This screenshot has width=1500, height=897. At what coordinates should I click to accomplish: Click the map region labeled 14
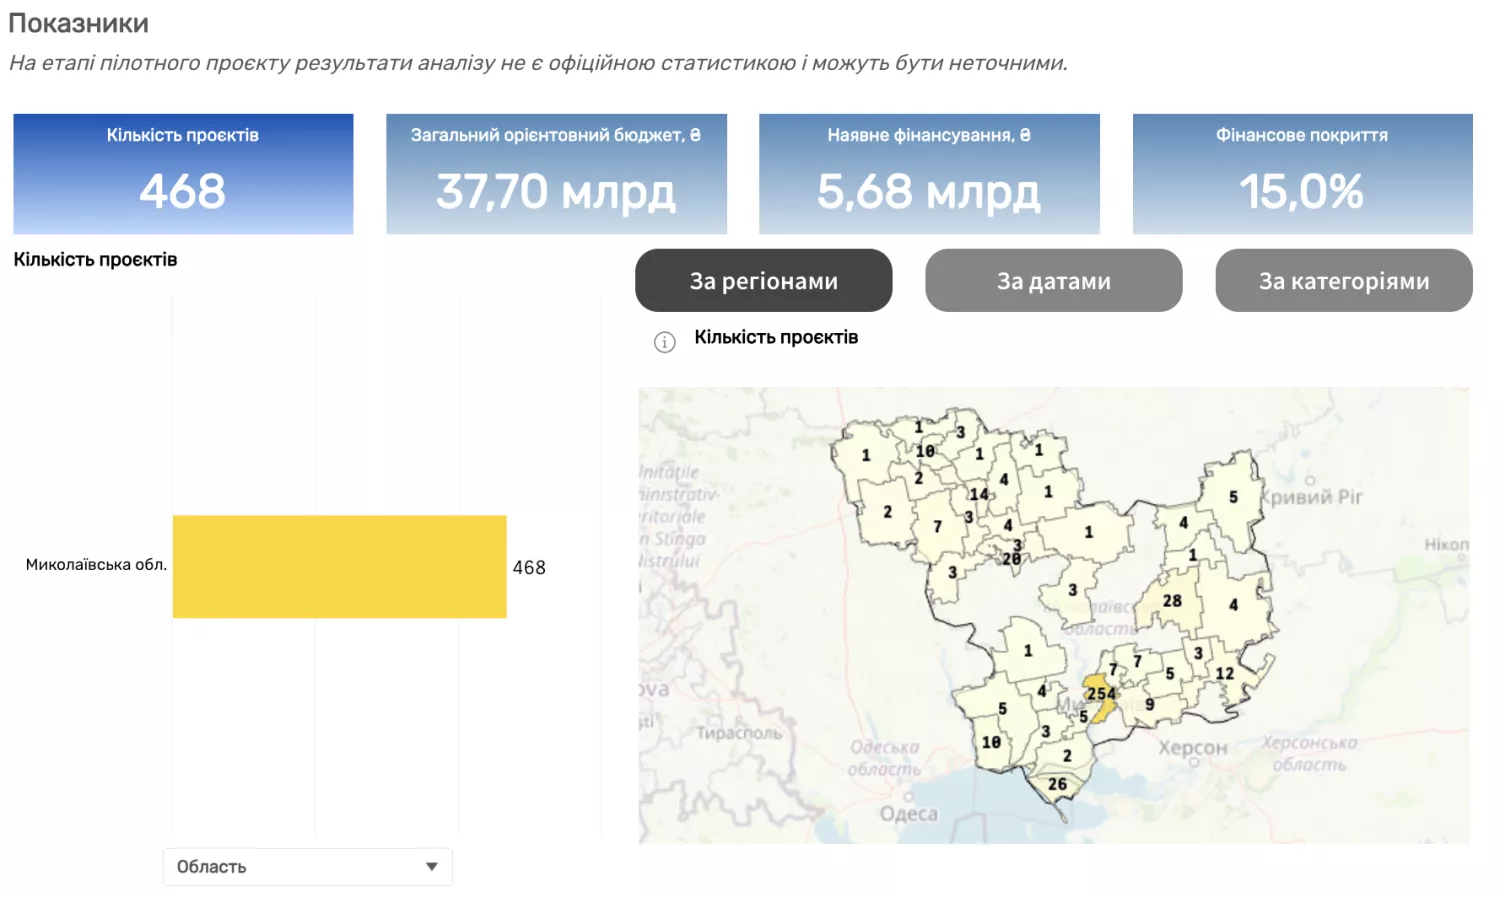pyautogui.click(x=979, y=494)
